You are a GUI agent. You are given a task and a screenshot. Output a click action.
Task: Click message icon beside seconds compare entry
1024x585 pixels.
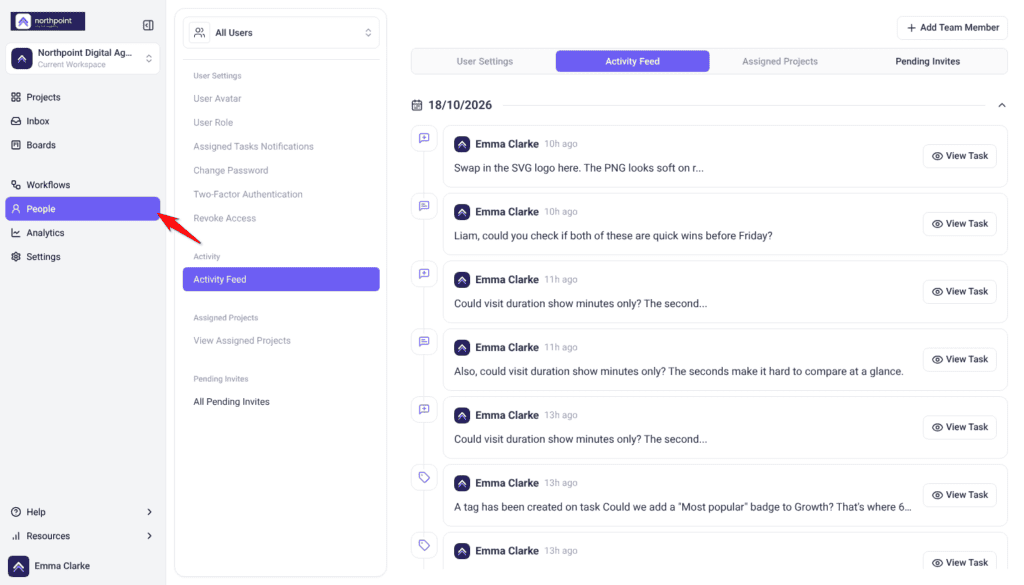(x=424, y=342)
